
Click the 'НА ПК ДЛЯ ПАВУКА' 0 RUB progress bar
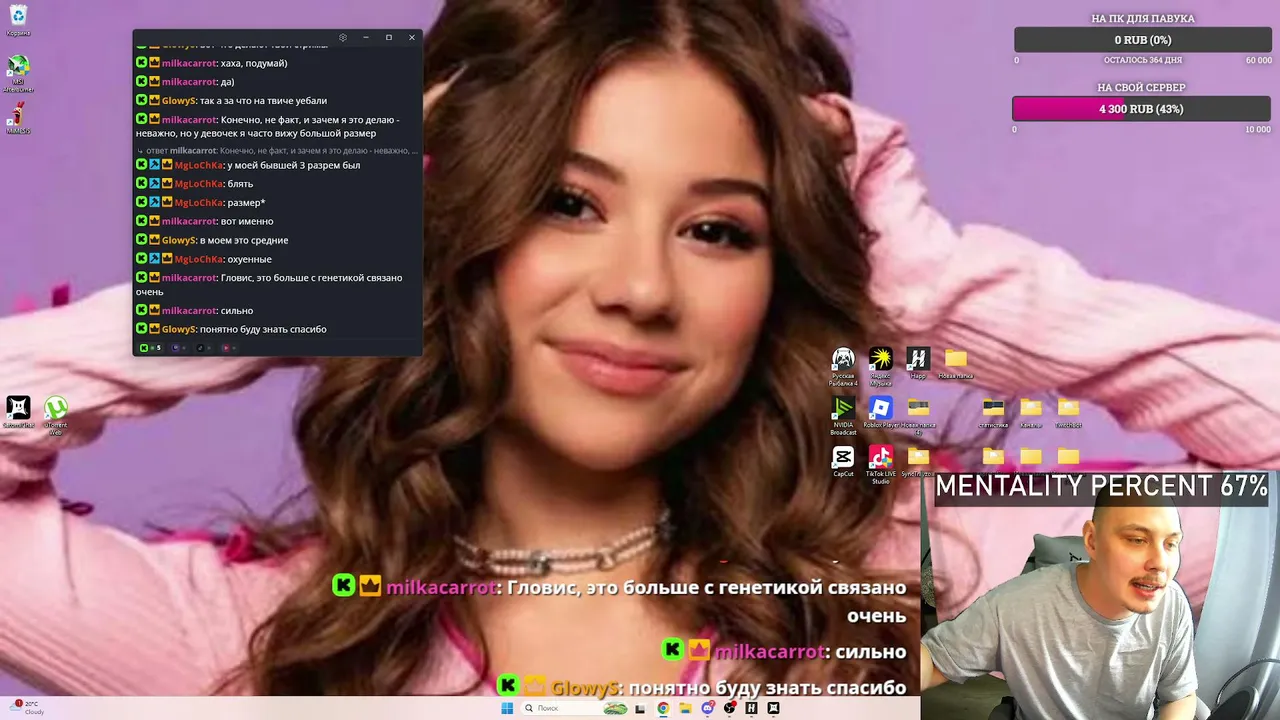(1142, 40)
